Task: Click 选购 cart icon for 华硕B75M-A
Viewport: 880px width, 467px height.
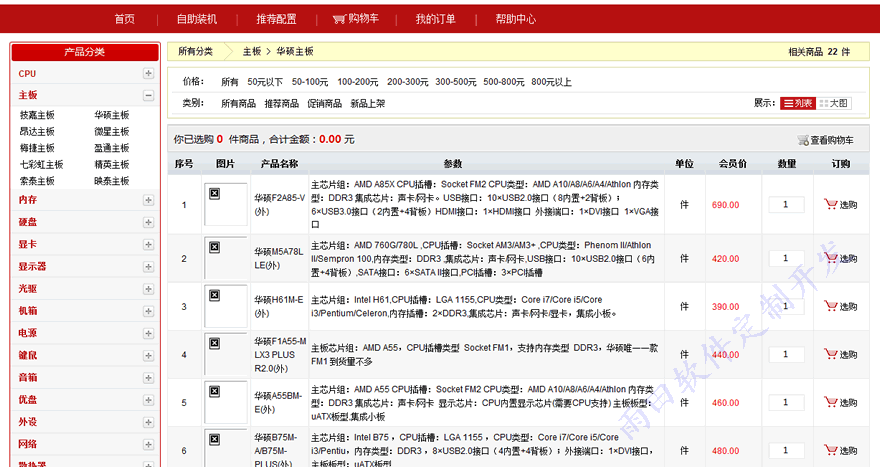Action: coord(840,451)
